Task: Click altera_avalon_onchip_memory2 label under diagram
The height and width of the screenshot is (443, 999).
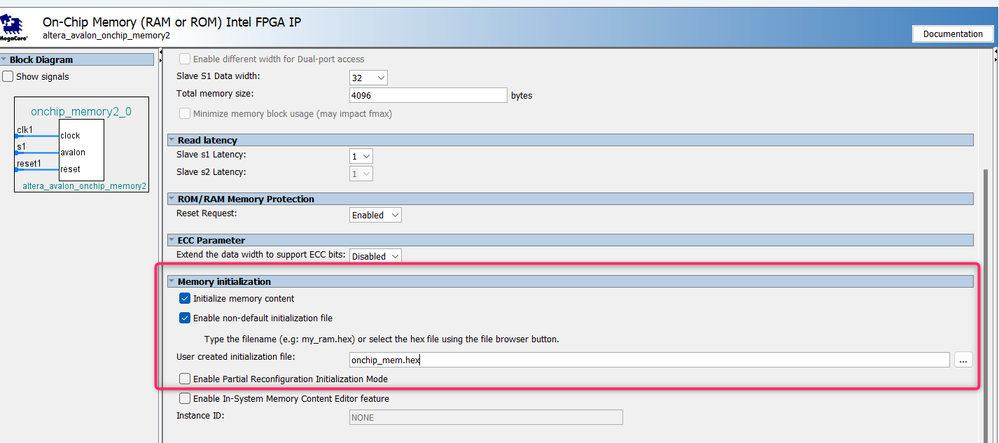Action: (85, 187)
